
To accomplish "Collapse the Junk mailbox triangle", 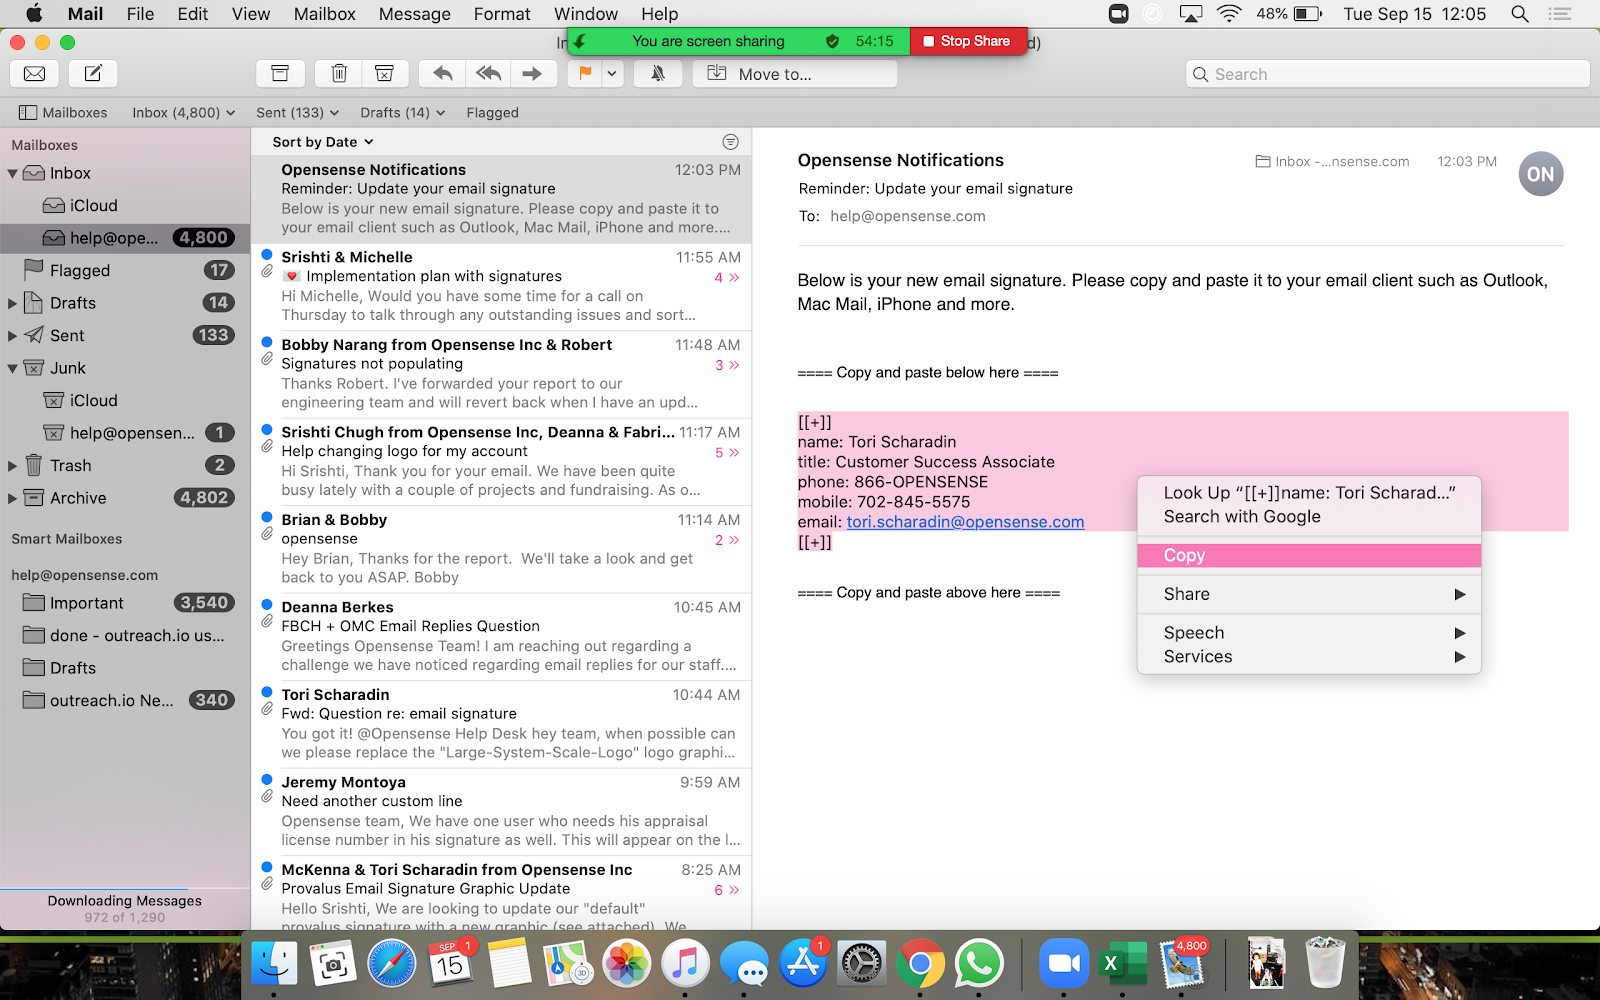I will tap(12, 369).
